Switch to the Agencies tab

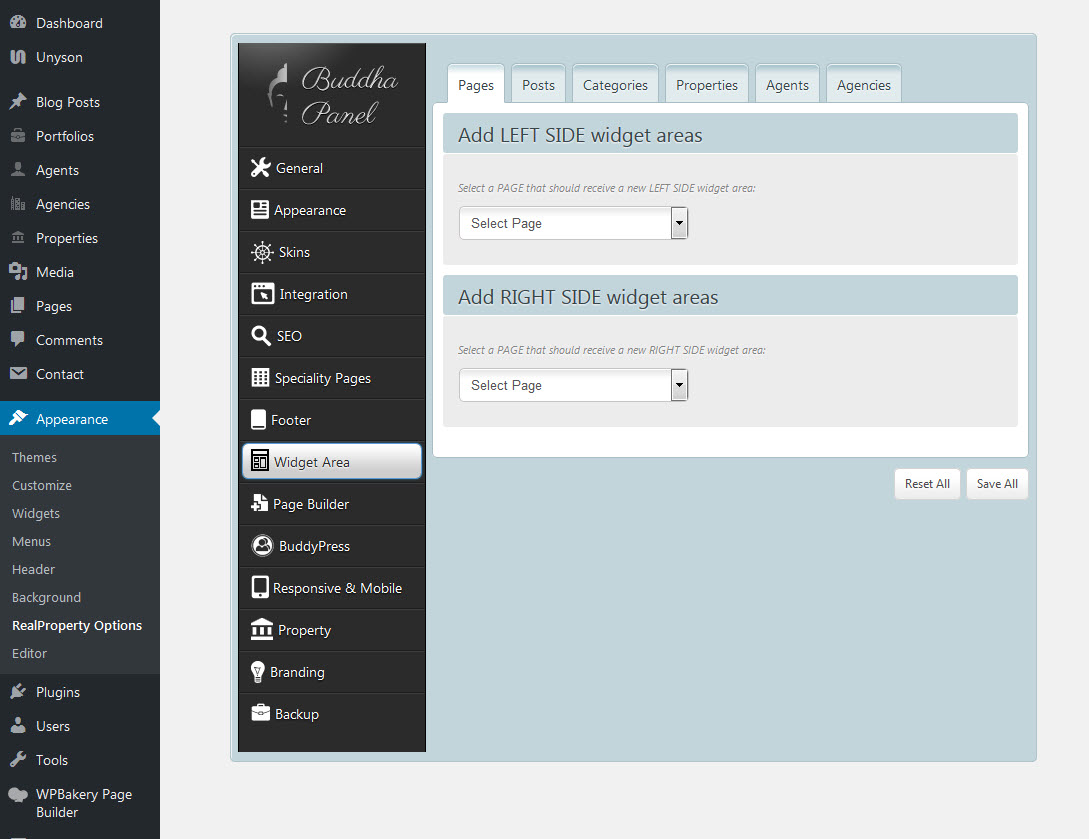(x=863, y=85)
